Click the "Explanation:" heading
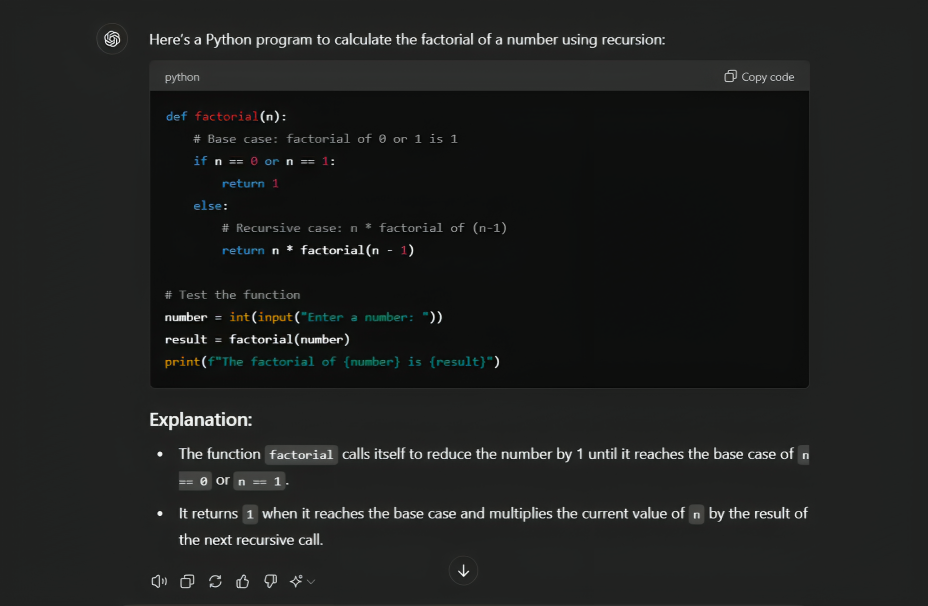This screenshot has height=606, width=928. [x=200, y=420]
